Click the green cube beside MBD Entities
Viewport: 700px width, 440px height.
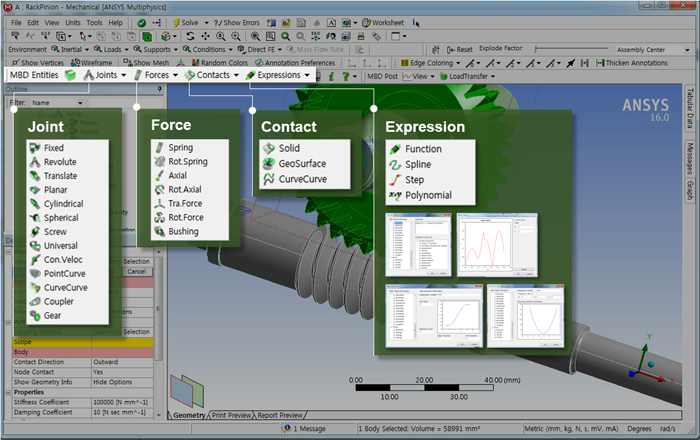[x=70, y=75]
